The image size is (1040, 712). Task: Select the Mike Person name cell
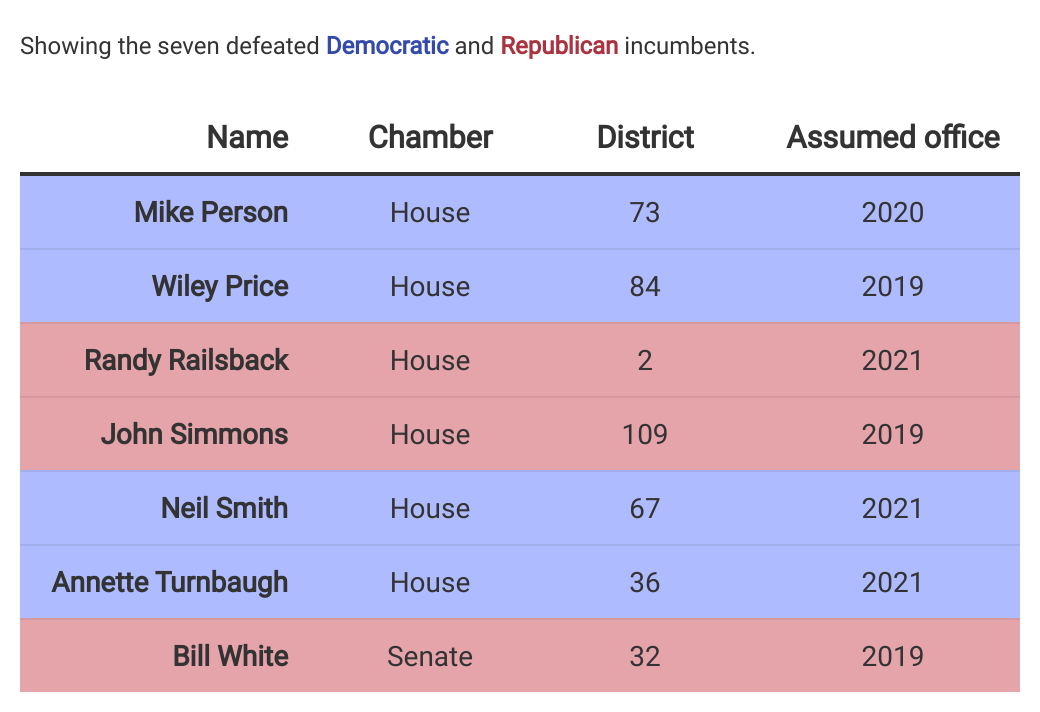click(211, 212)
